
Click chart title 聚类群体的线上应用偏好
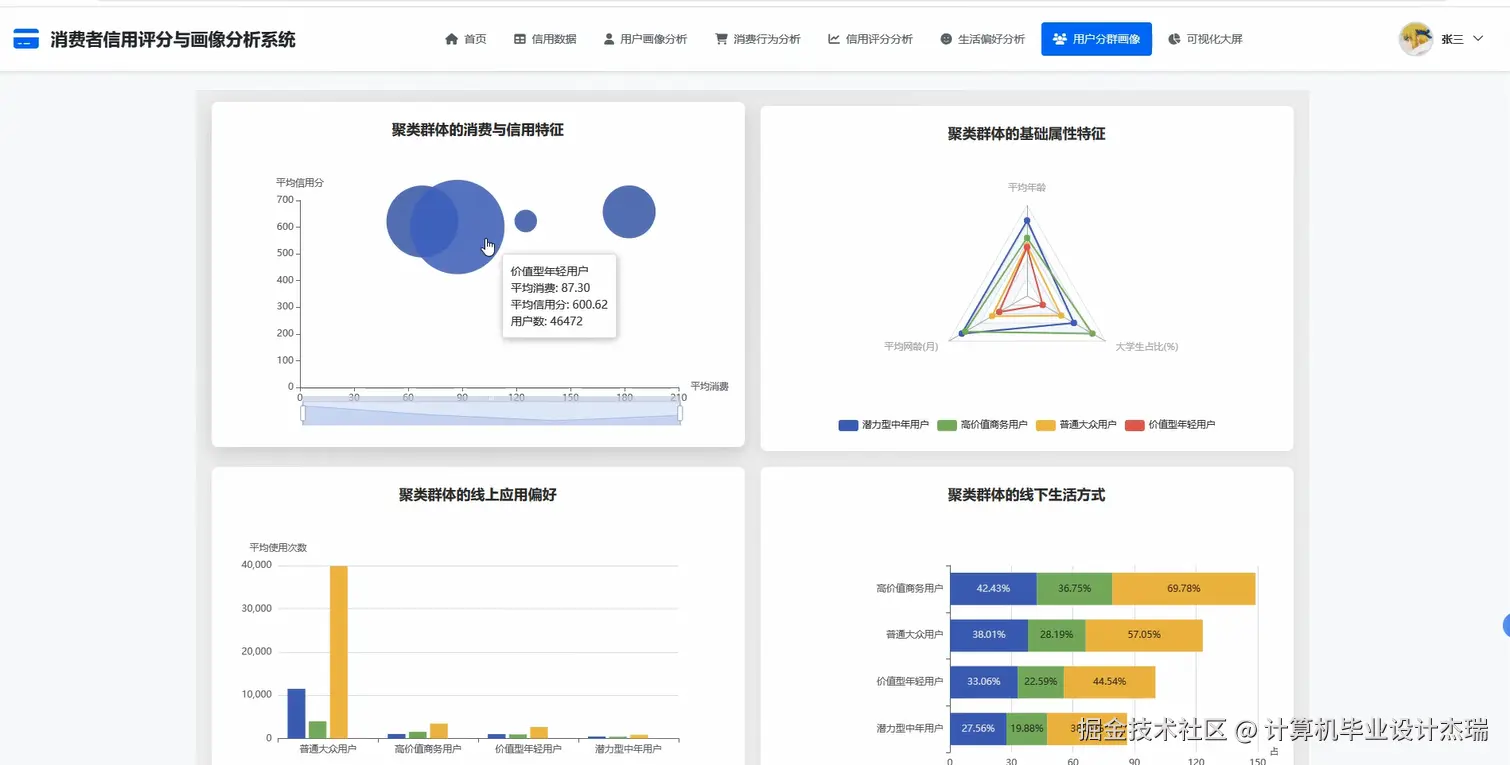[x=478, y=495]
